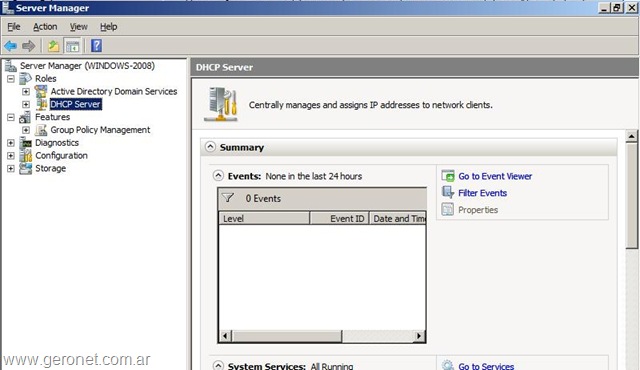Open Help via the question mark icon
The height and width of the screenshot is (370, 640).
(96, 46)
